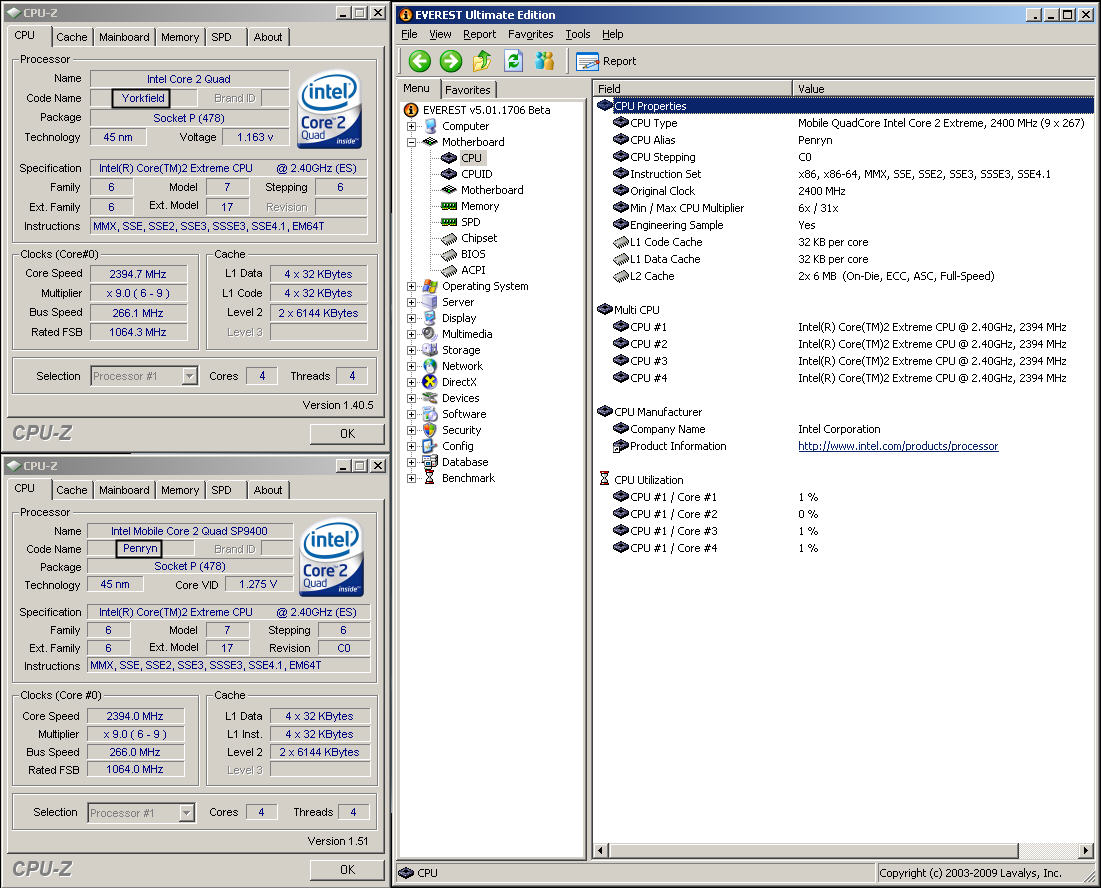This screenshot has height=888, width=1101.
Task: Select the Computer icon in tree
Action: click(x=430, y=126)
